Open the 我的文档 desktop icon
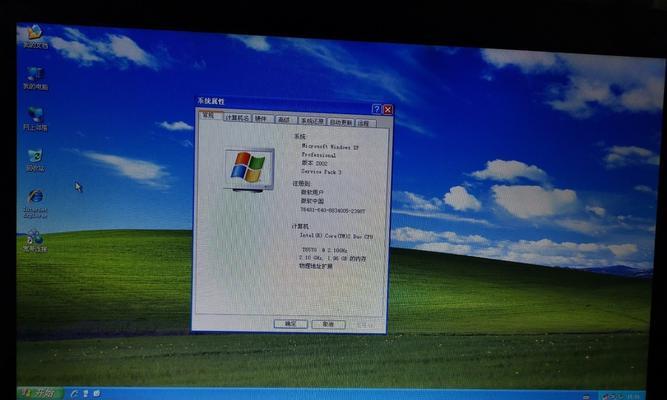This screenshot has height=400, width=667. click(x=35, y=37)
